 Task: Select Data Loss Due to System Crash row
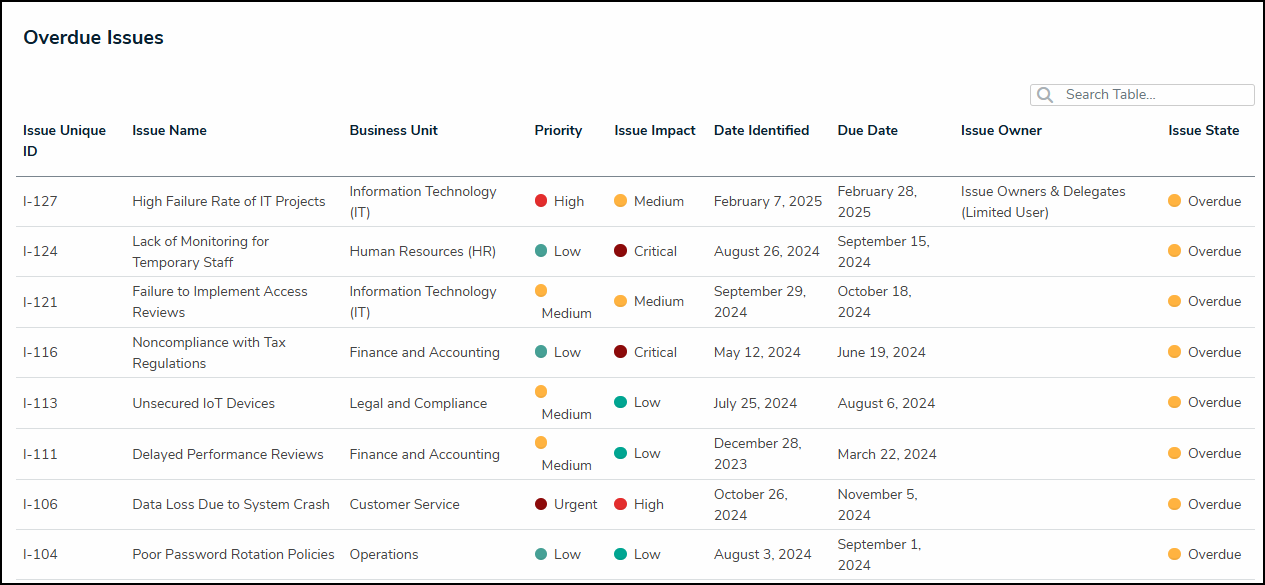point(230,504)
